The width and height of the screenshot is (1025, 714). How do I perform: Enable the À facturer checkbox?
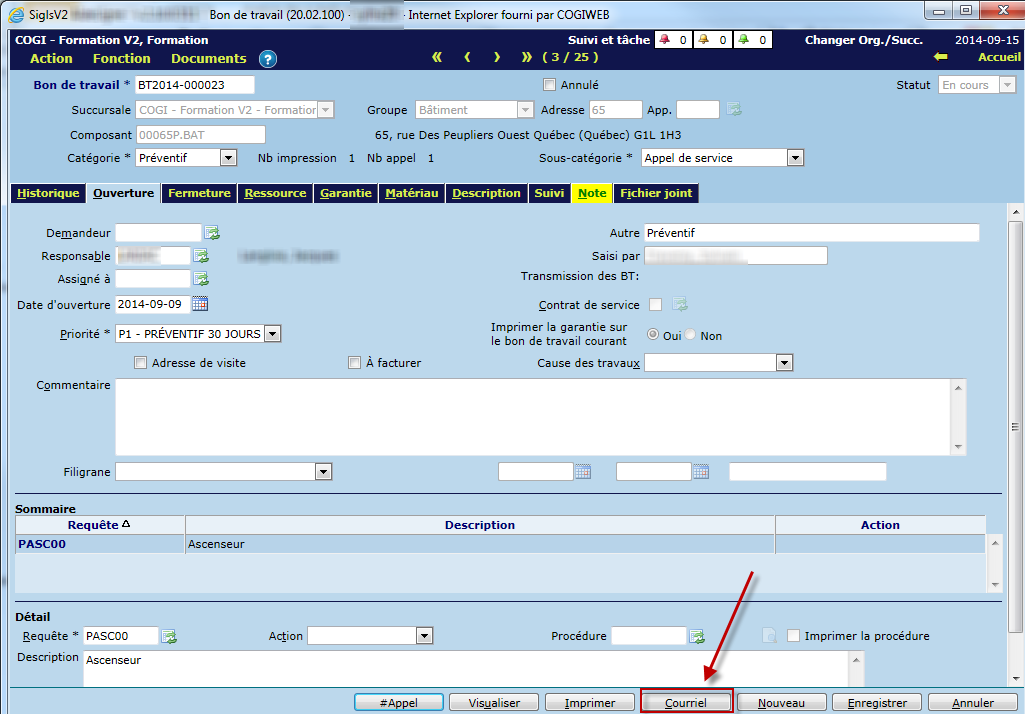(x=354, y=363)
